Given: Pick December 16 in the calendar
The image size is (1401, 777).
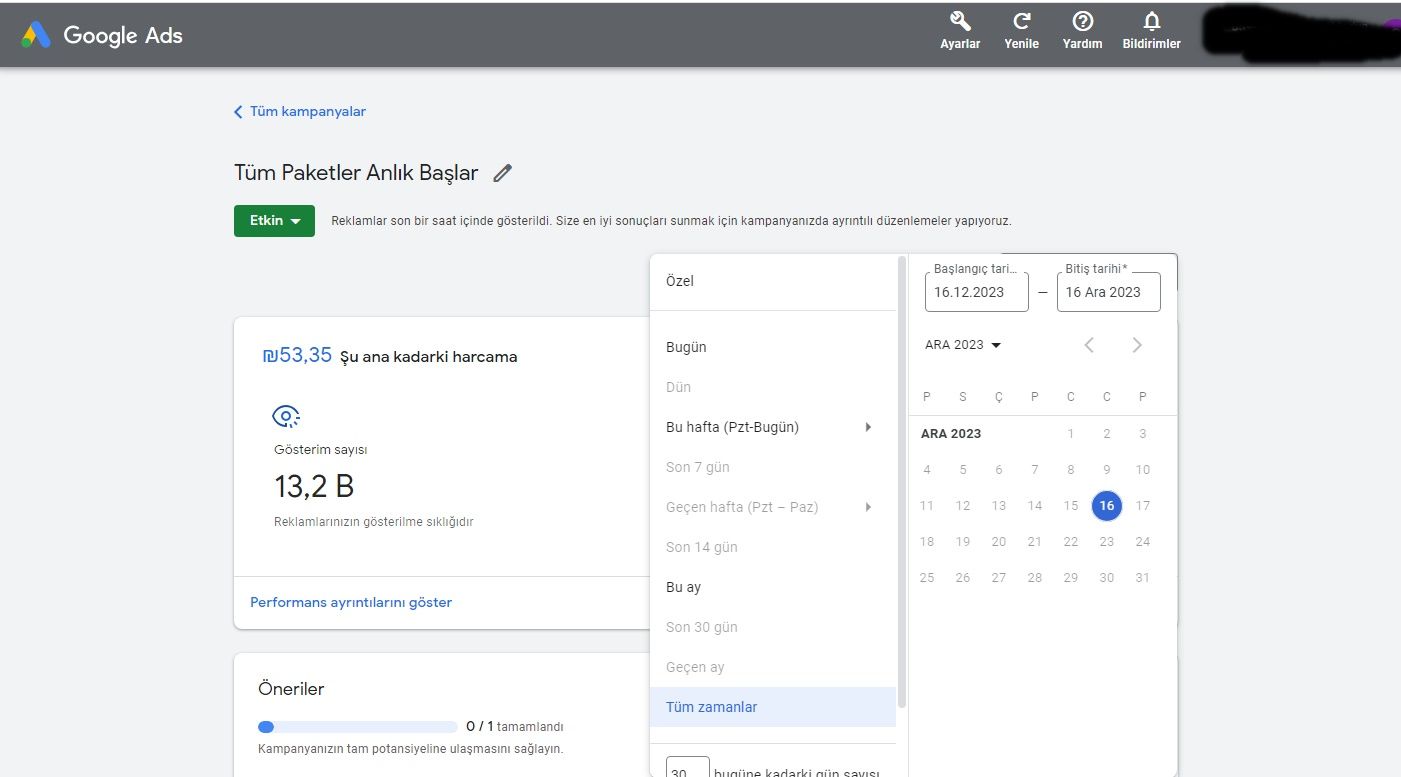Looking at the screenshot, I should pos(1106,506).
